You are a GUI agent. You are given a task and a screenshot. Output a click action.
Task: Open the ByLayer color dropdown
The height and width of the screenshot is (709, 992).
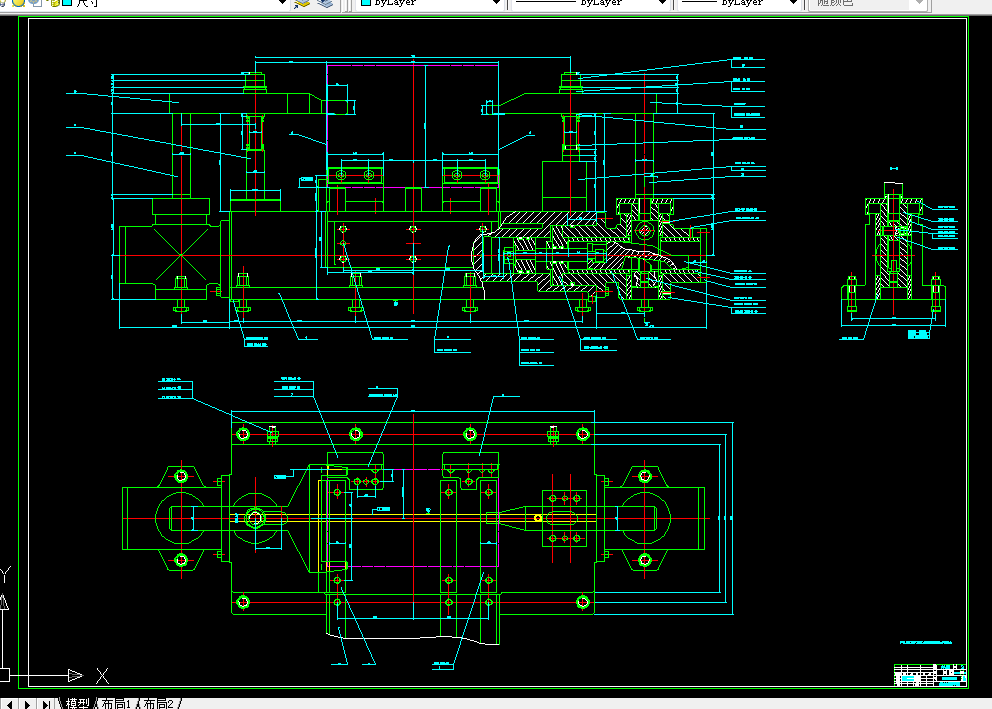click(x=497, y=3)
